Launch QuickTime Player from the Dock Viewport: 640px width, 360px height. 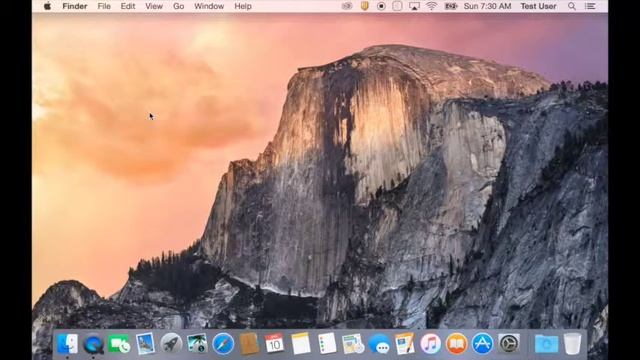pos(93,344)
